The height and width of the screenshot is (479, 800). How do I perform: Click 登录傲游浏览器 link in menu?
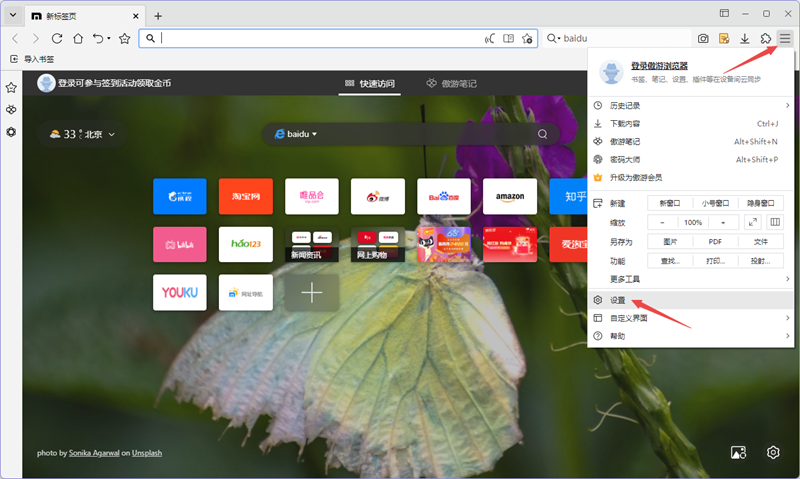click(659, 66)
